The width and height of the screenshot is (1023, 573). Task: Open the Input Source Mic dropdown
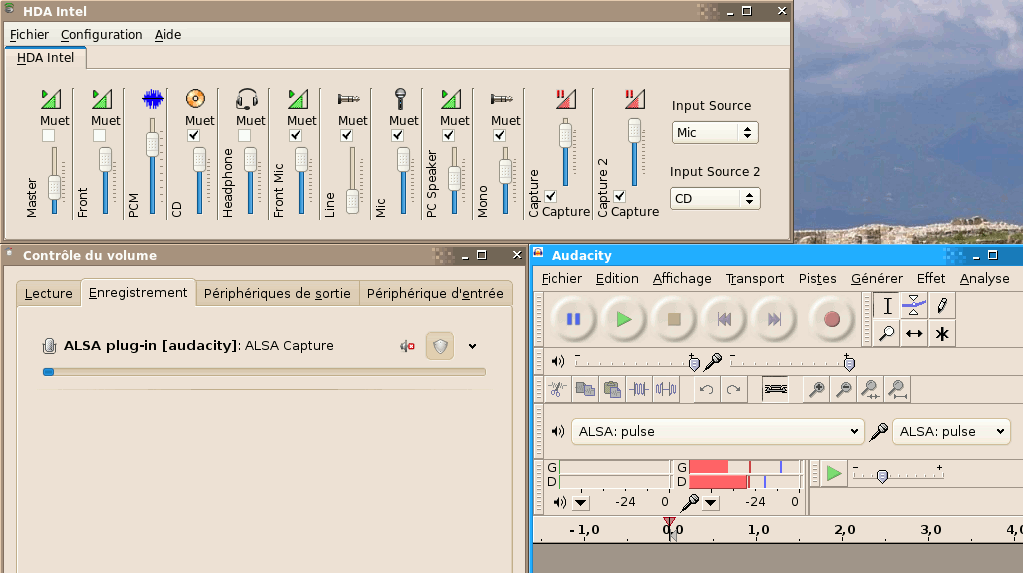(715, 132)
